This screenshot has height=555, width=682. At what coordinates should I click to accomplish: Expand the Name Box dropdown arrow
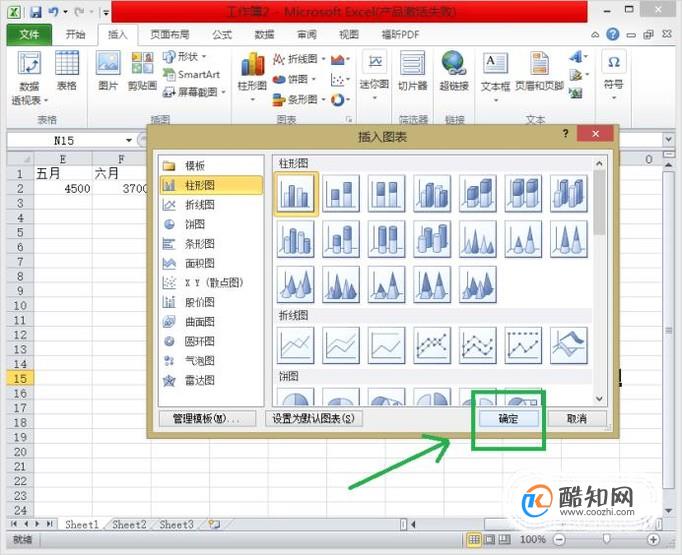129,140
